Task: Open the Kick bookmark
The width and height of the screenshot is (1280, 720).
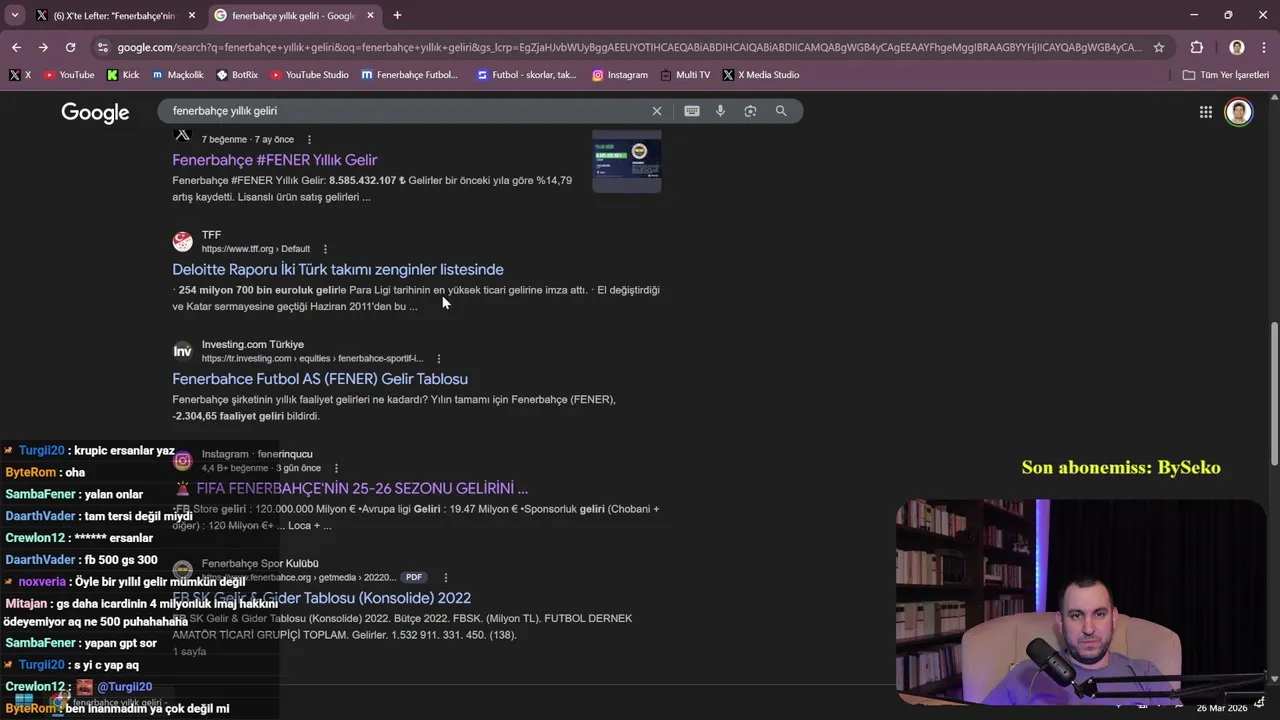Action: pyautogui.click(x=123, y=75)
